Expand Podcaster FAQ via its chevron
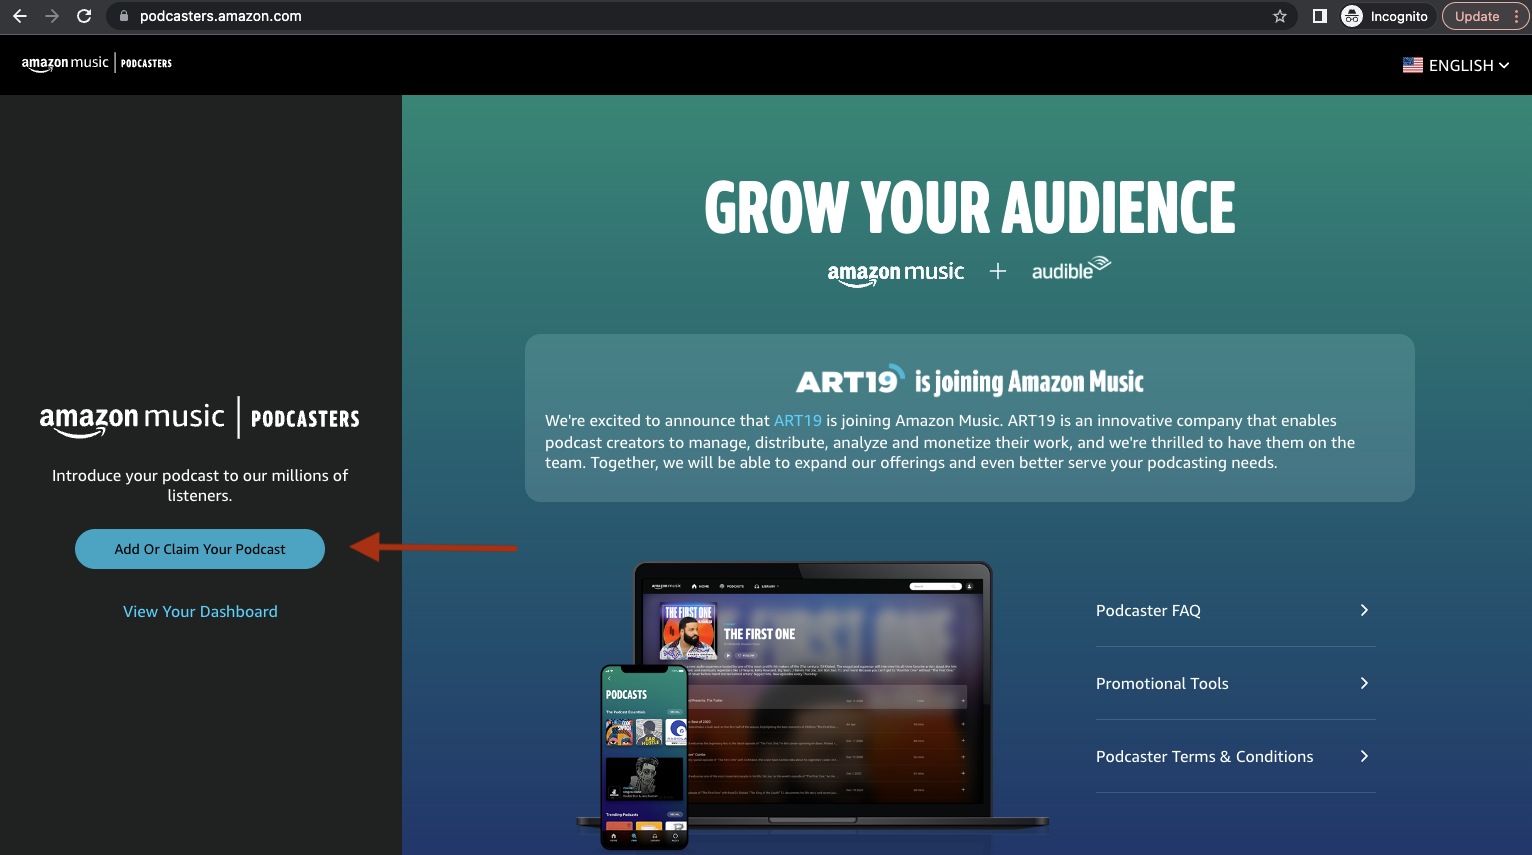This screenshot has height=855, width=1532. click(x=1364, y=610)
